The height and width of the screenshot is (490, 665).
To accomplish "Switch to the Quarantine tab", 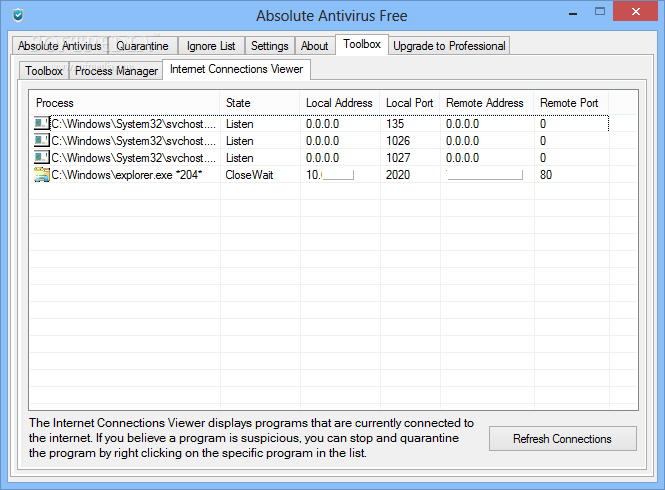I will point(142,46).
